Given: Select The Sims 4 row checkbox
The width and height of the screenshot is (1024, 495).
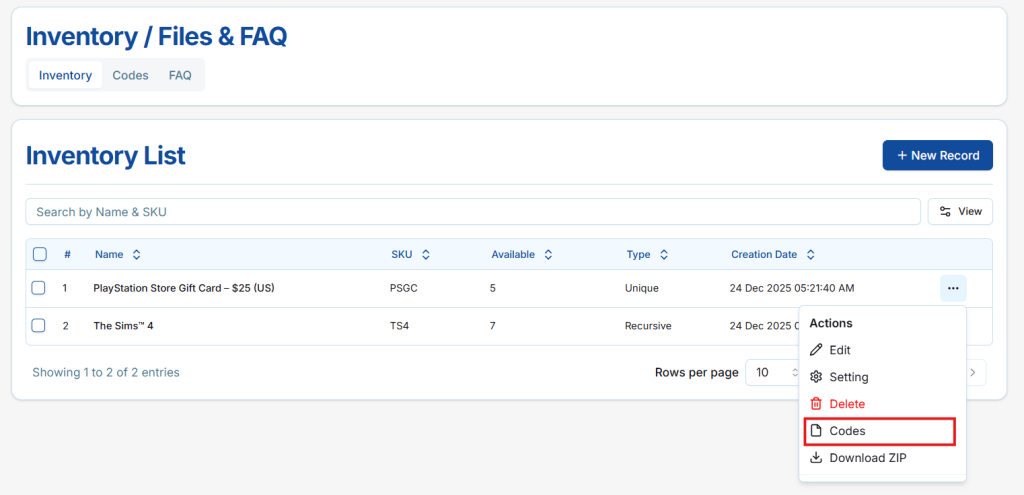Looking at the screenshot, I should point(39,326).
